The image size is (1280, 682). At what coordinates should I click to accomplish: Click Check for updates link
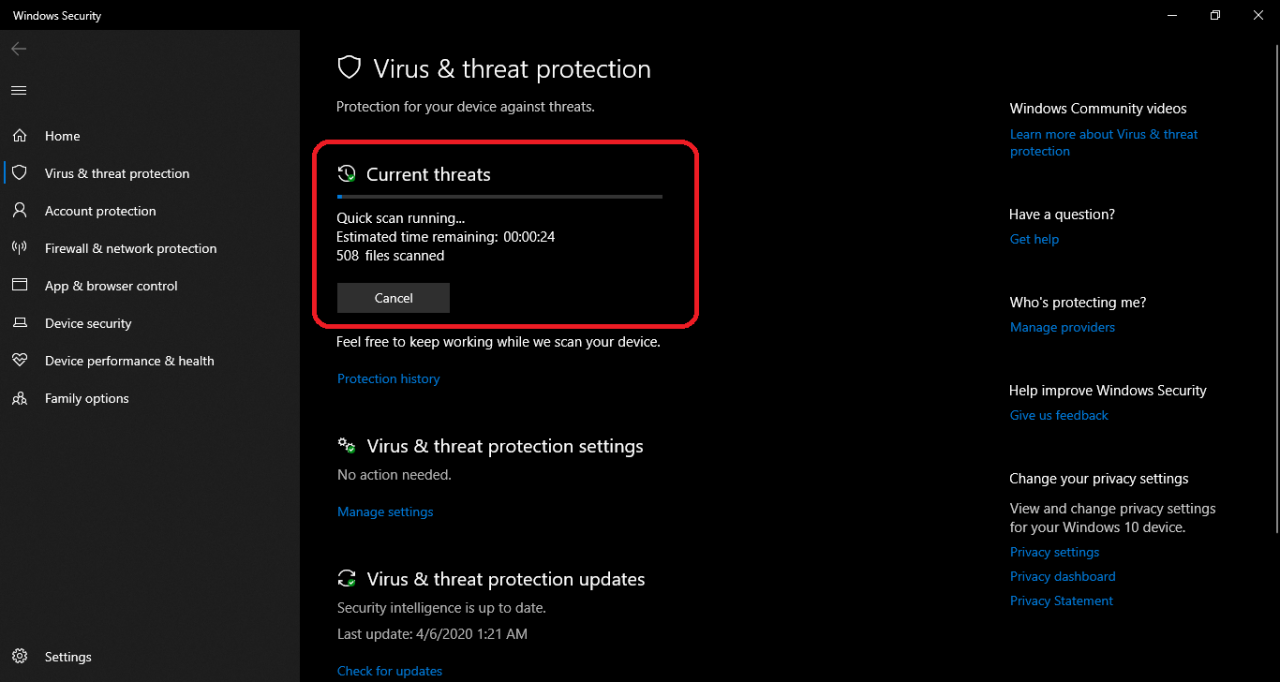click(389, 671)
